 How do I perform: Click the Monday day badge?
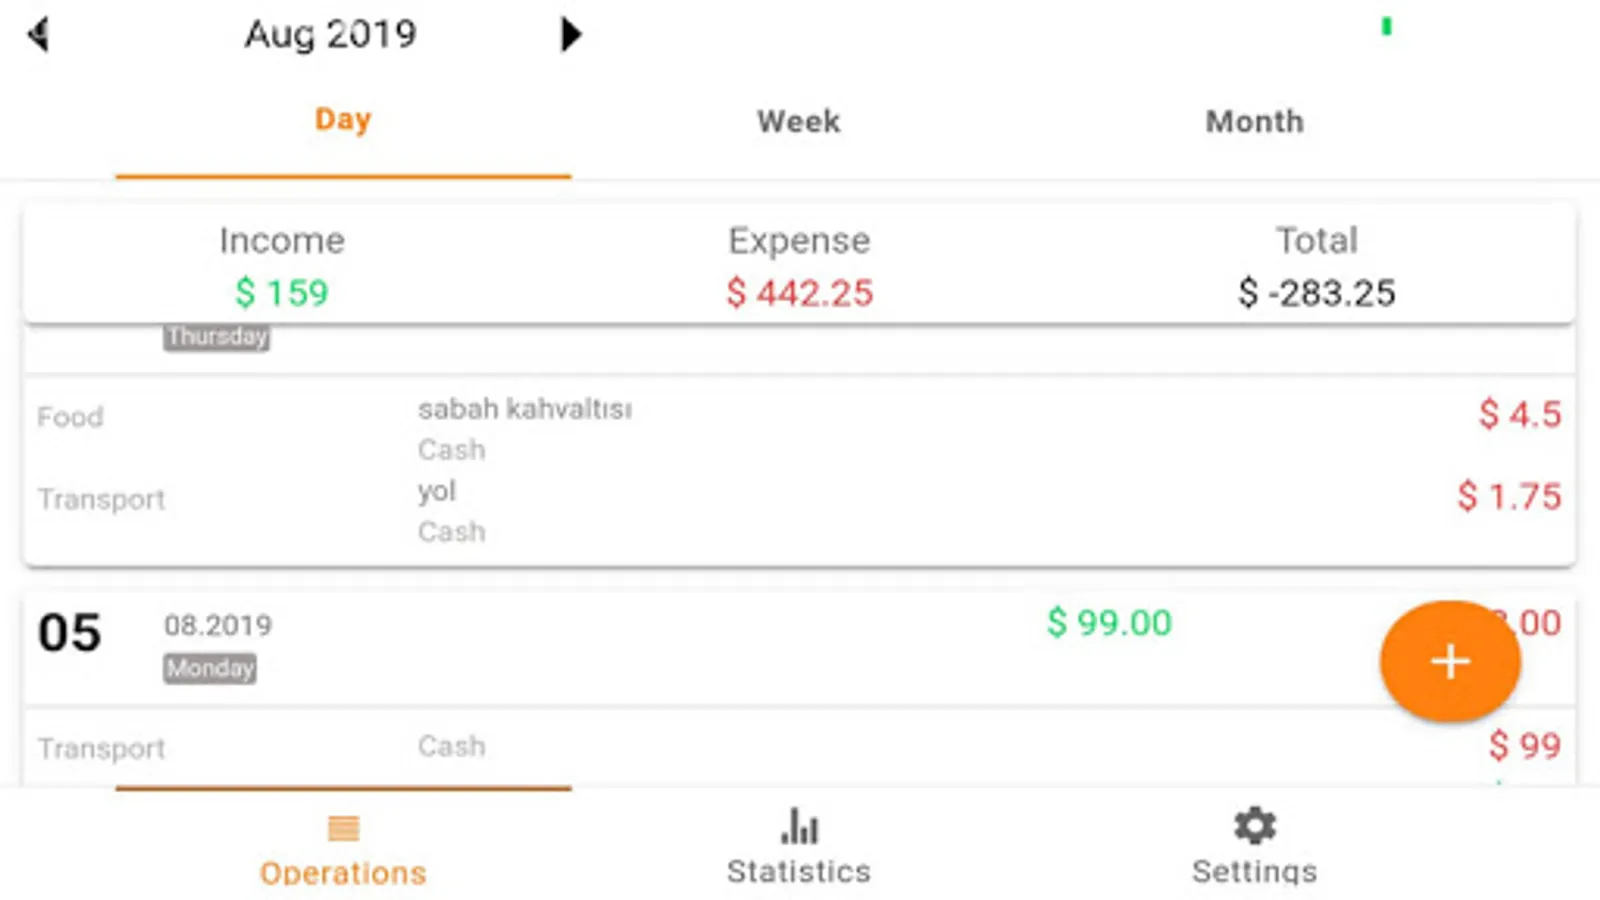point(210,668)
